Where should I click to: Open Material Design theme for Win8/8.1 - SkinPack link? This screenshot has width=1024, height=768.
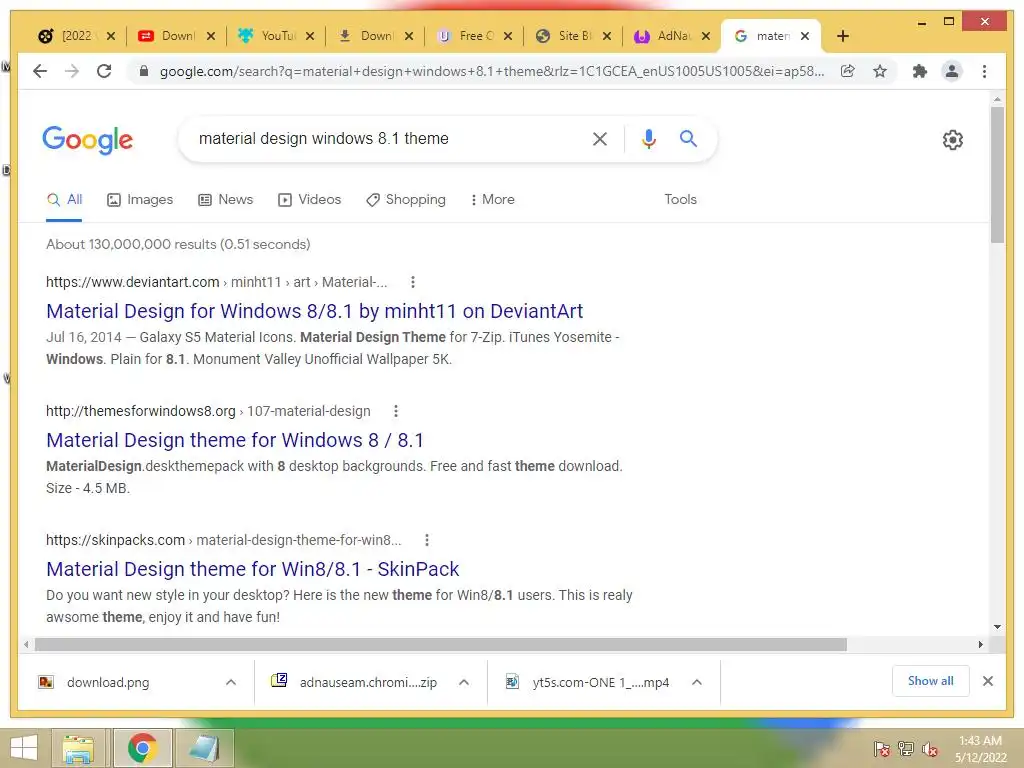pyautogui.click(x=252, y=569)
